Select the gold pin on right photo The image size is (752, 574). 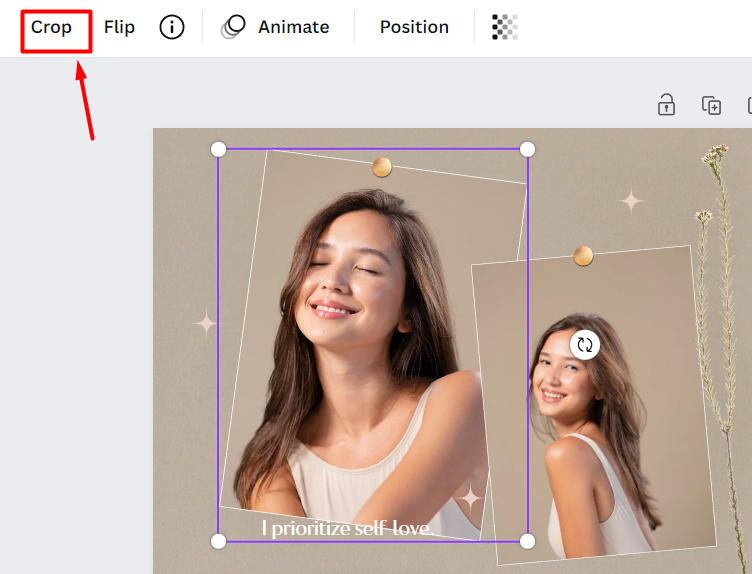click(583, 257)
